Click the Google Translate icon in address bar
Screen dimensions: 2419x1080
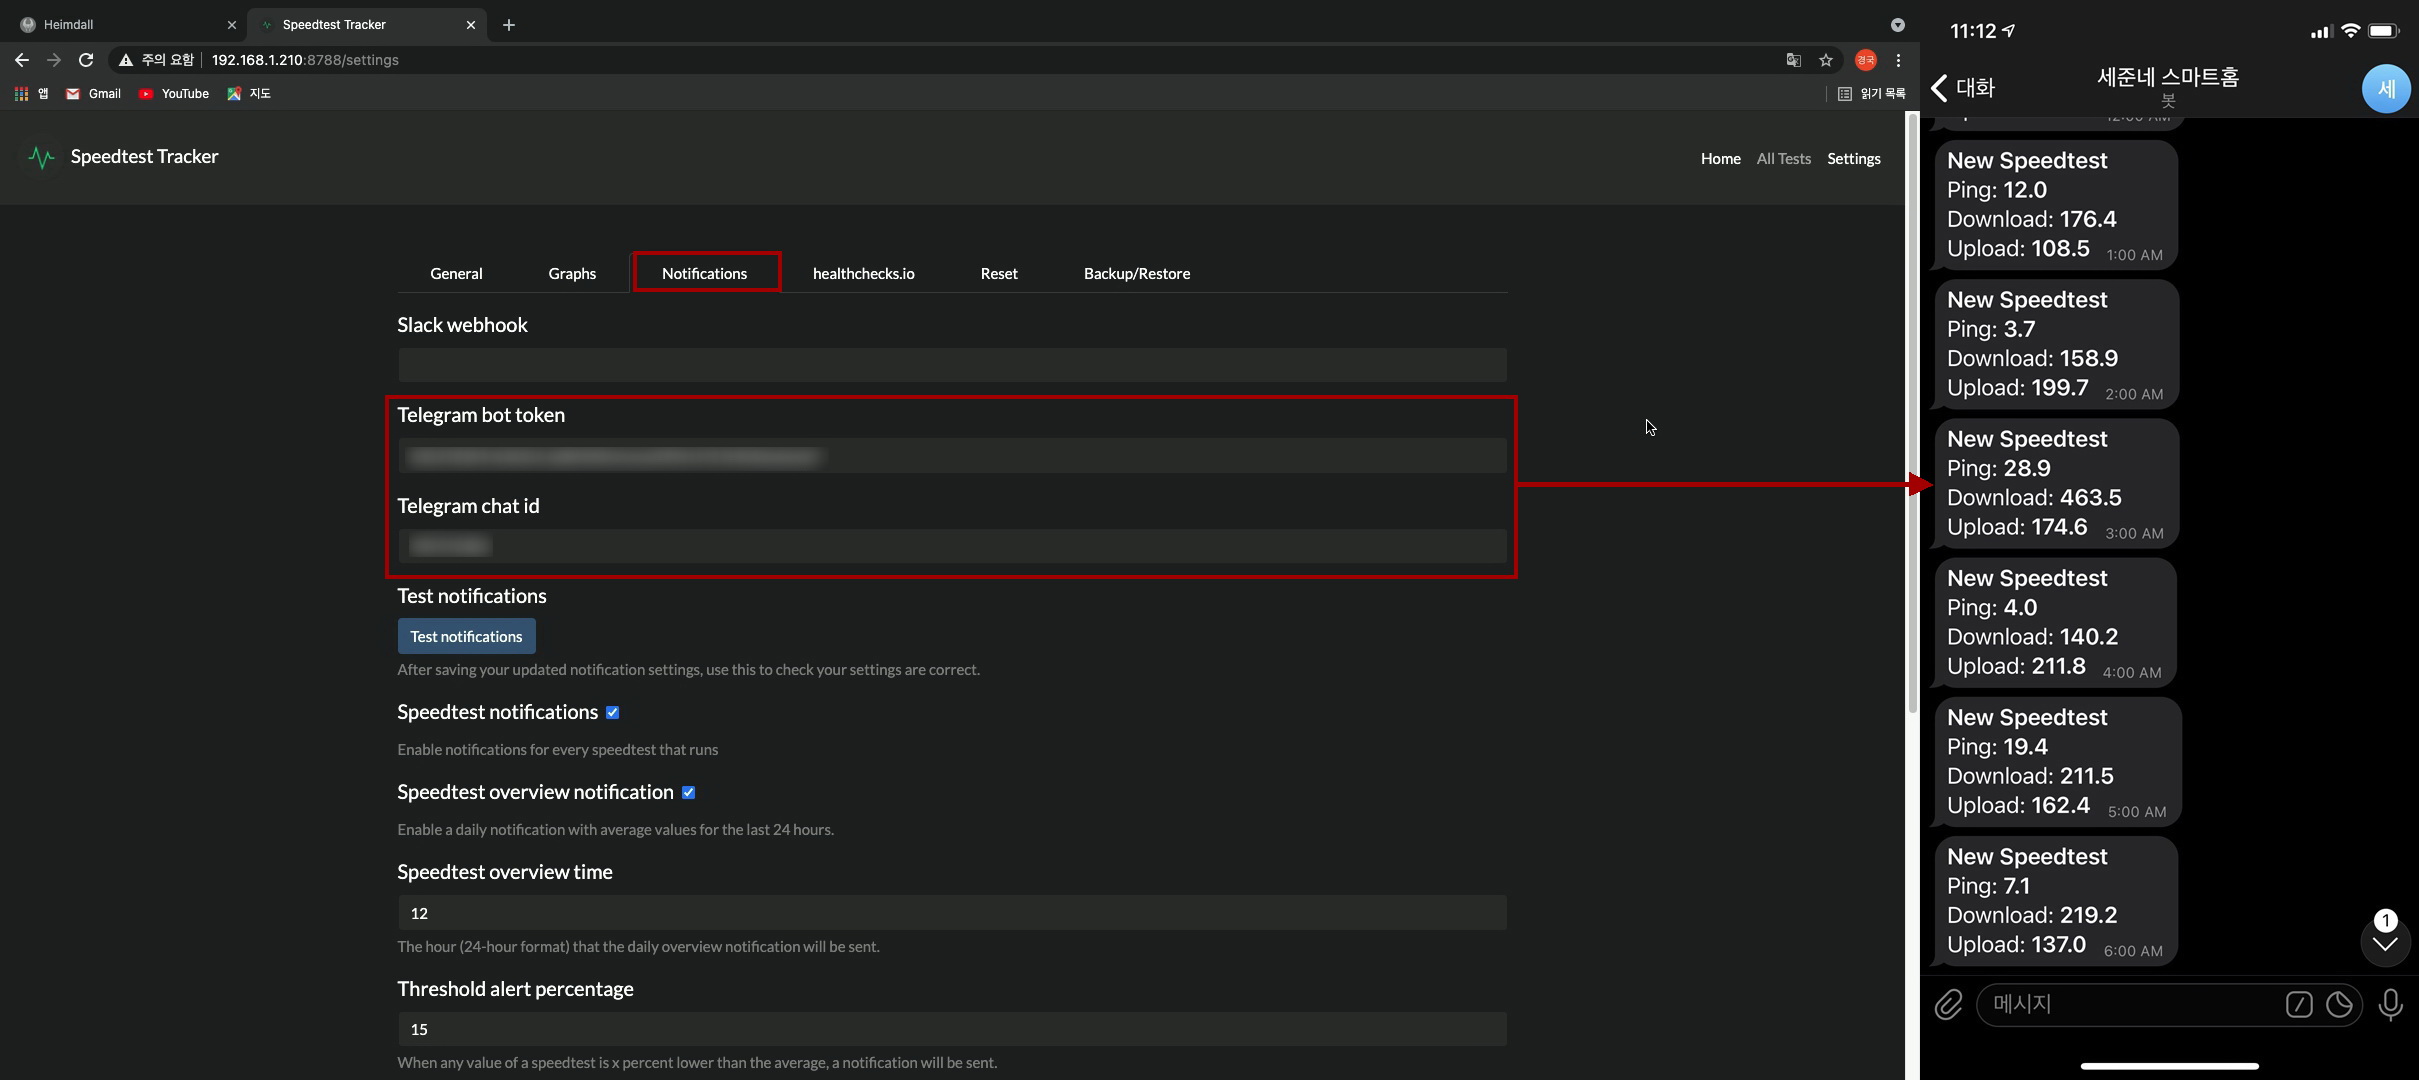pos(1794,60)
